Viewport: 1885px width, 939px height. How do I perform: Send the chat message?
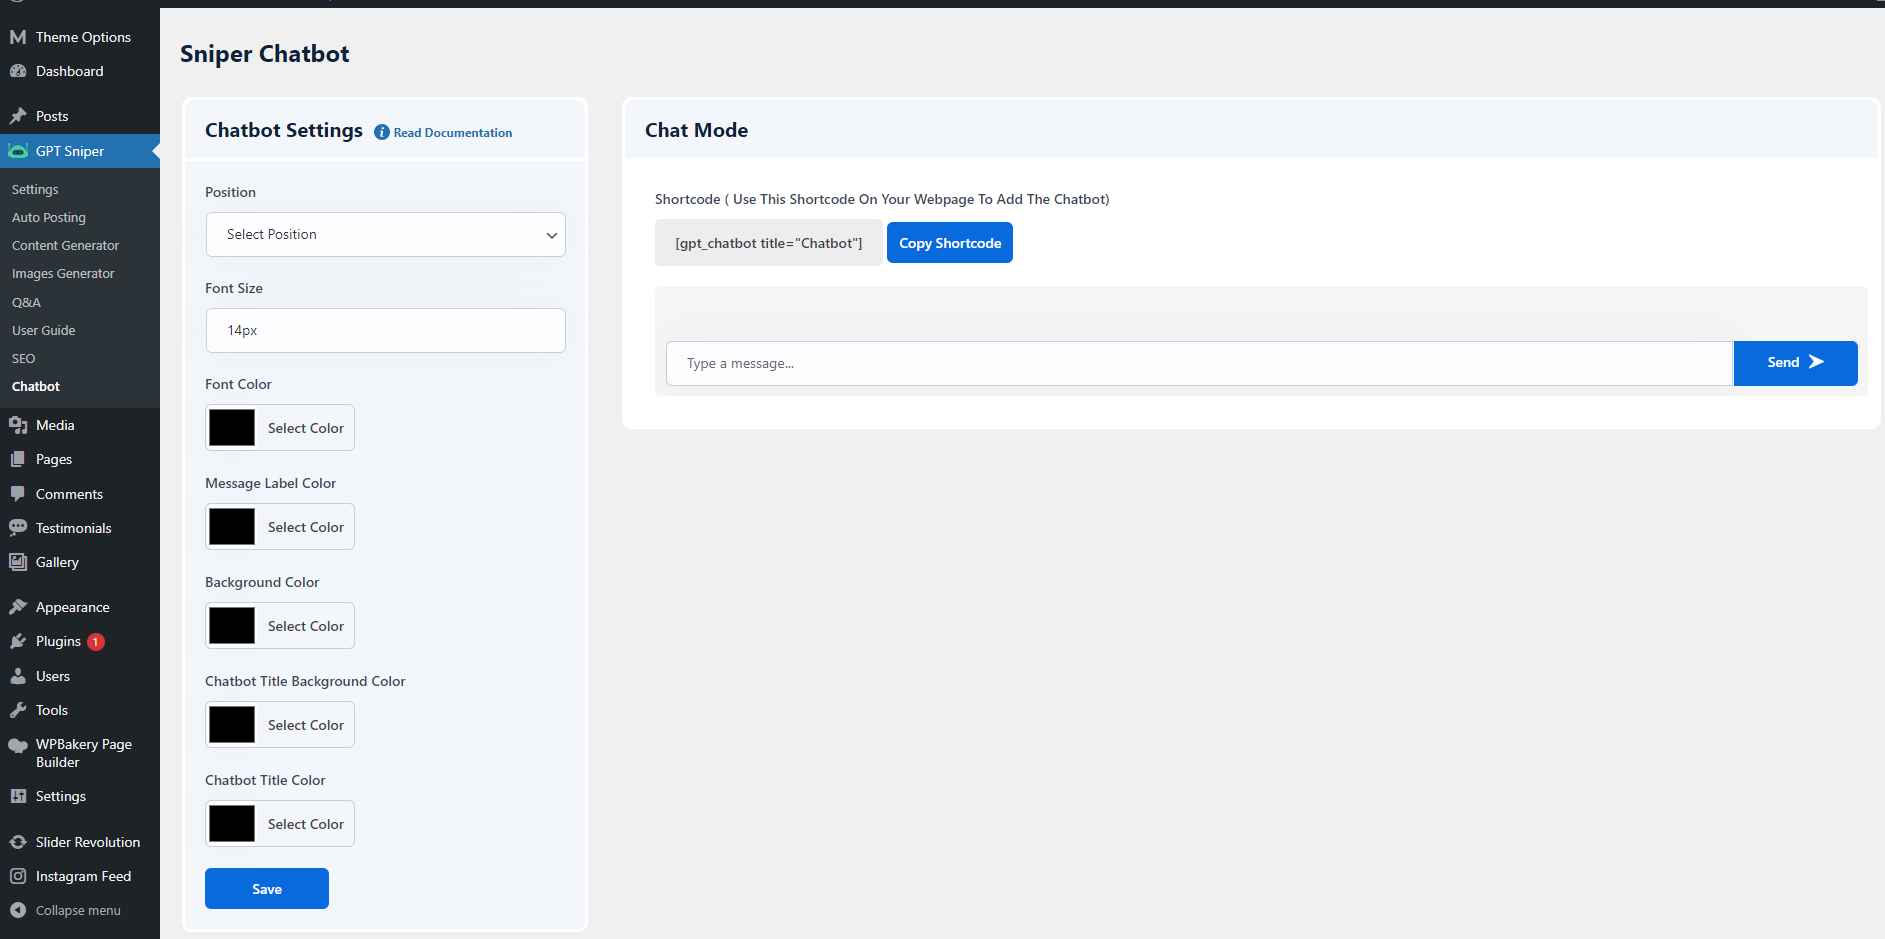1795,363
